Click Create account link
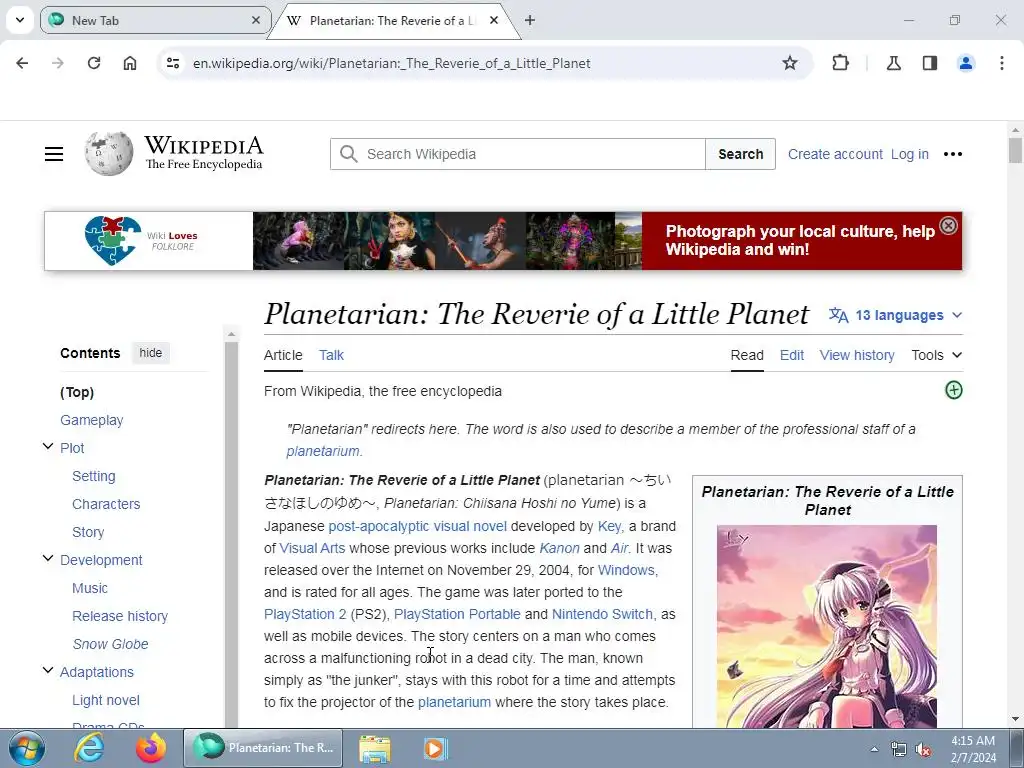This screenshot has width=1024, height=768. pos(835,154)
